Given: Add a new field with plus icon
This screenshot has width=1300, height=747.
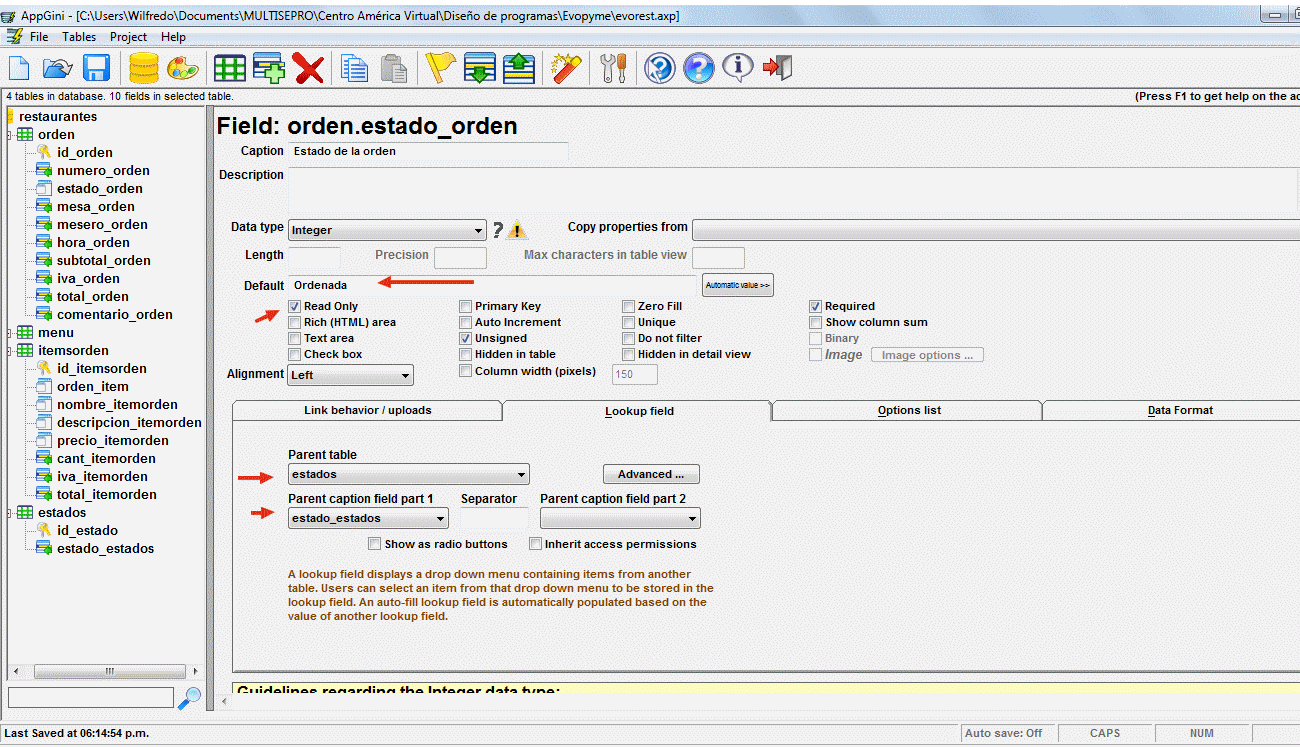Looking at the screenshot, I should point(269,68).
